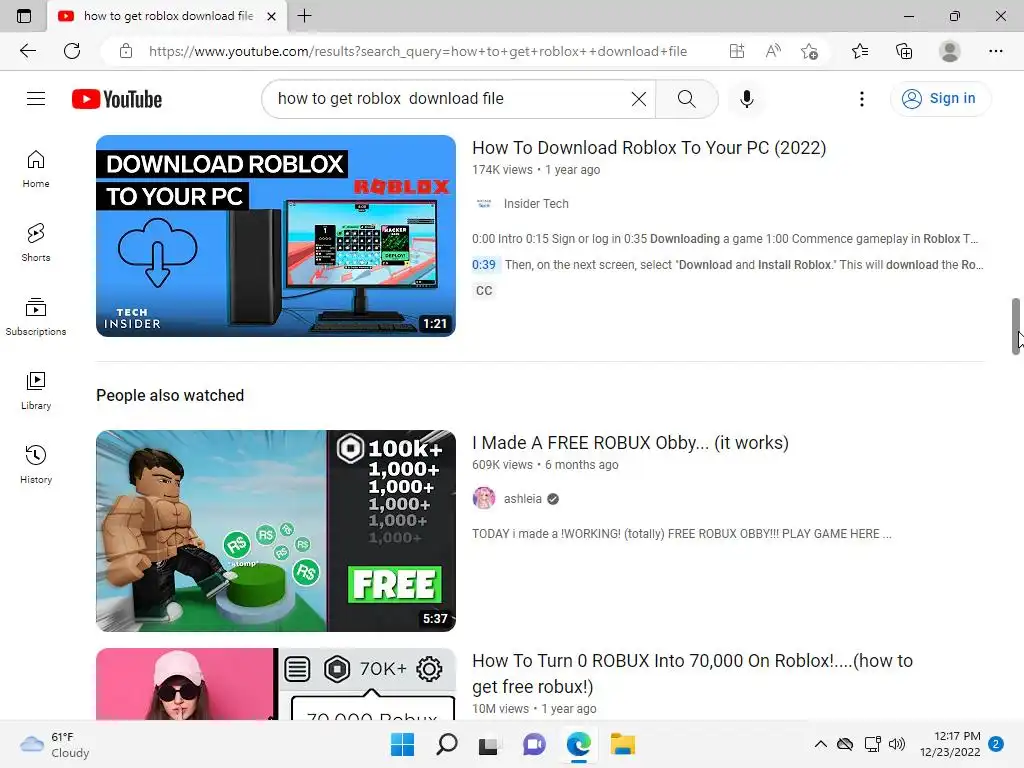Open the Chat app on taskbar
Viewport: 1024px width, 768px height.
click(534, 744)
